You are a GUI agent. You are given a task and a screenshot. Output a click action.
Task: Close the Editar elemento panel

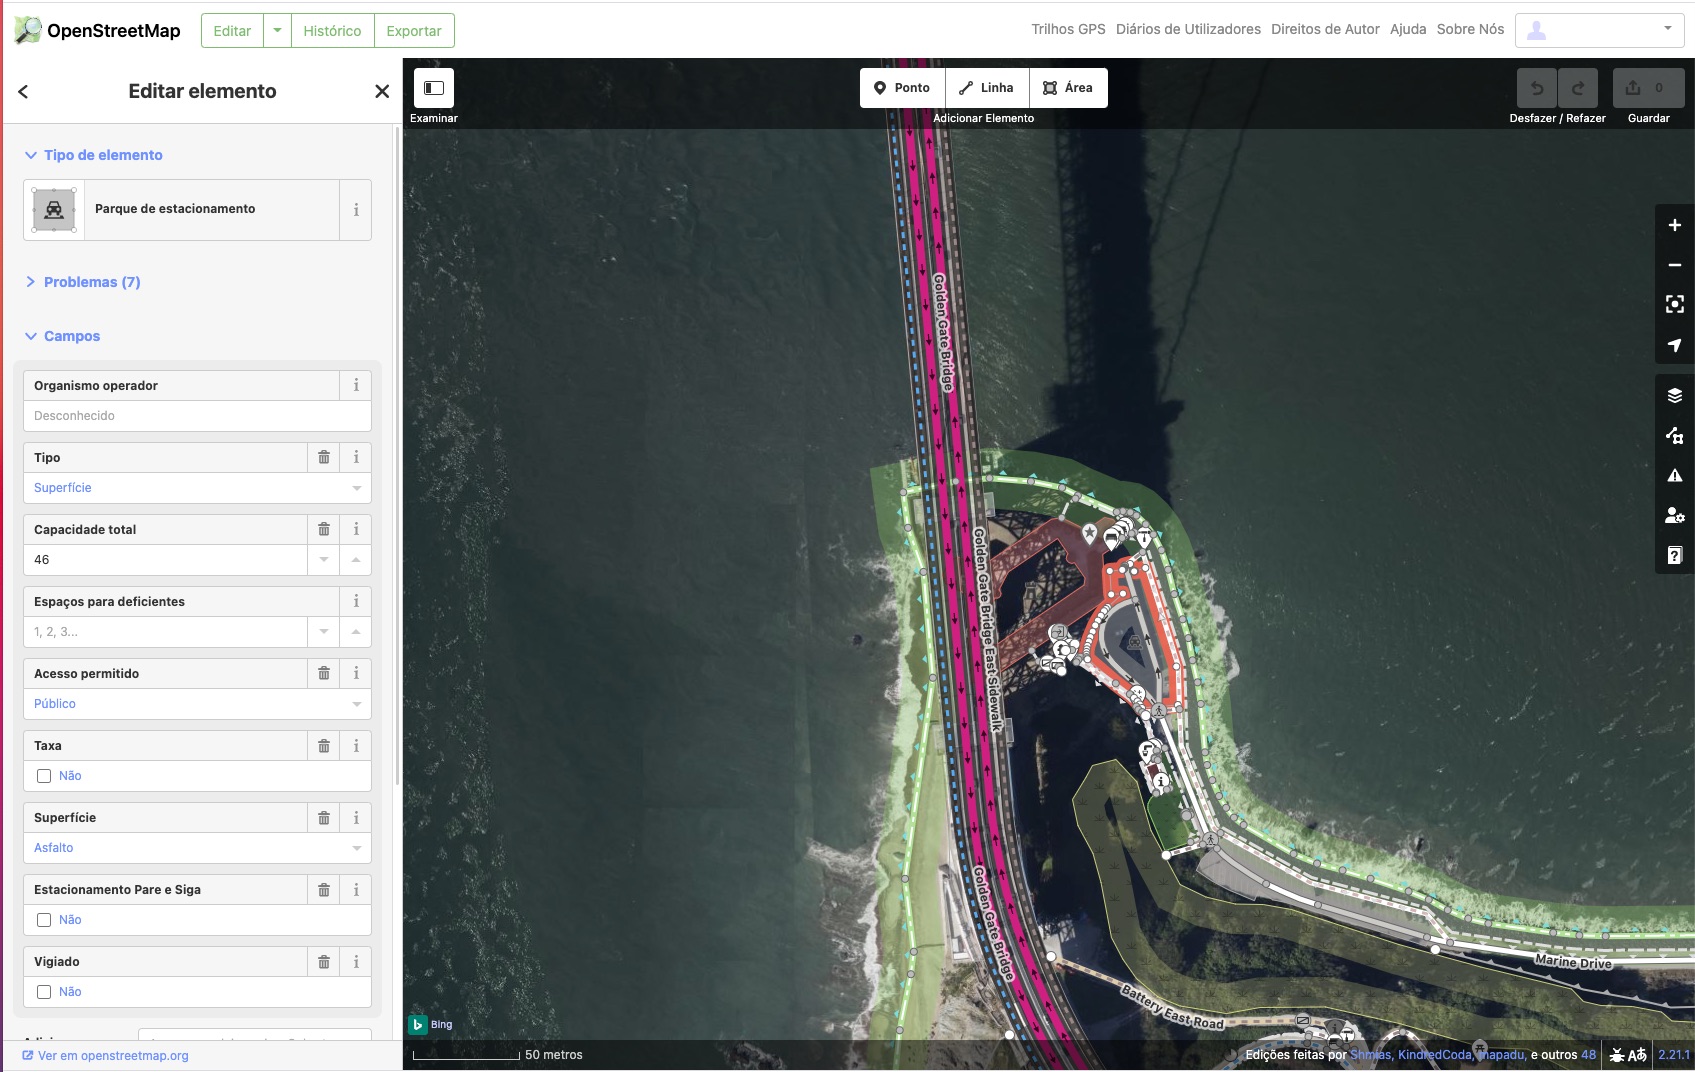382,91
